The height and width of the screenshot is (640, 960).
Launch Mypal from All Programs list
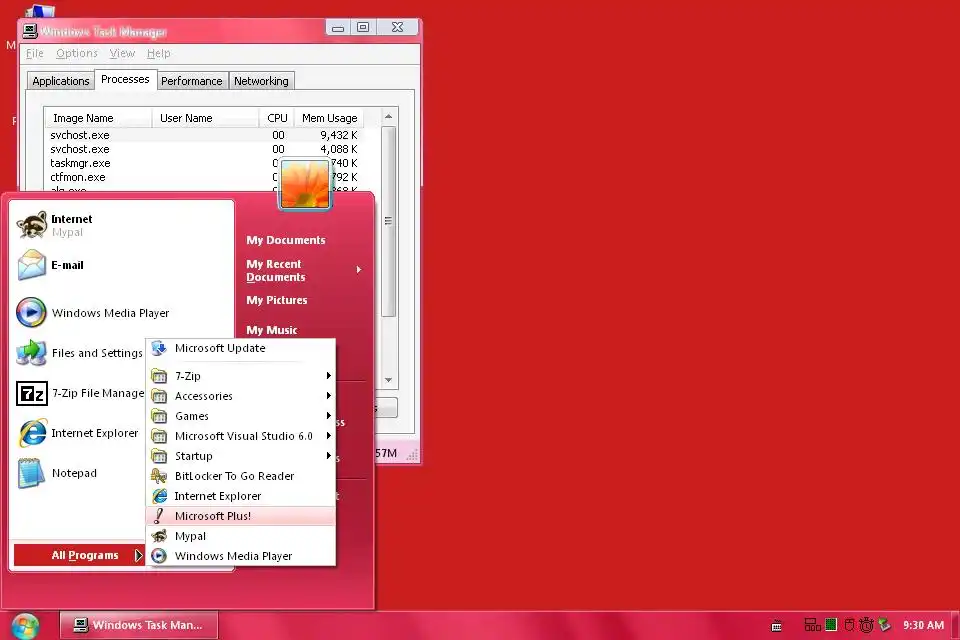pos(241,536)
